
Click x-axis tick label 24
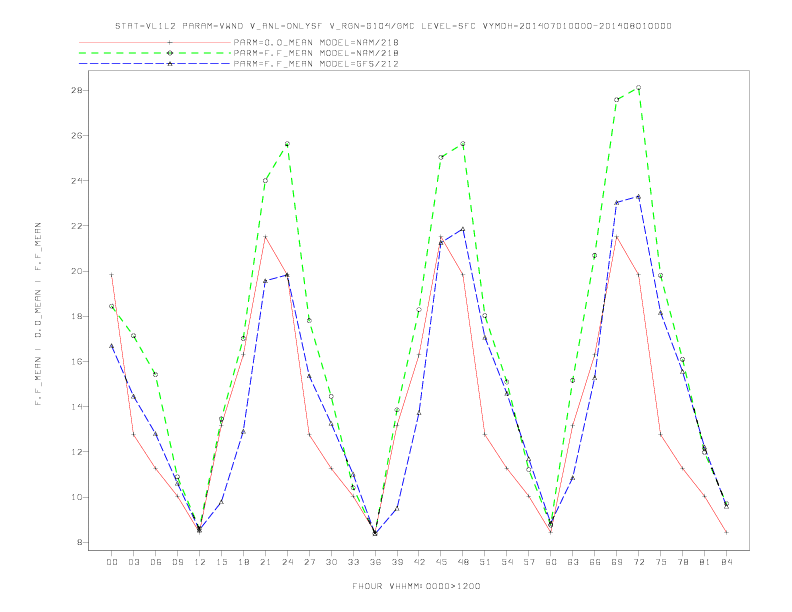coord(287,562)
